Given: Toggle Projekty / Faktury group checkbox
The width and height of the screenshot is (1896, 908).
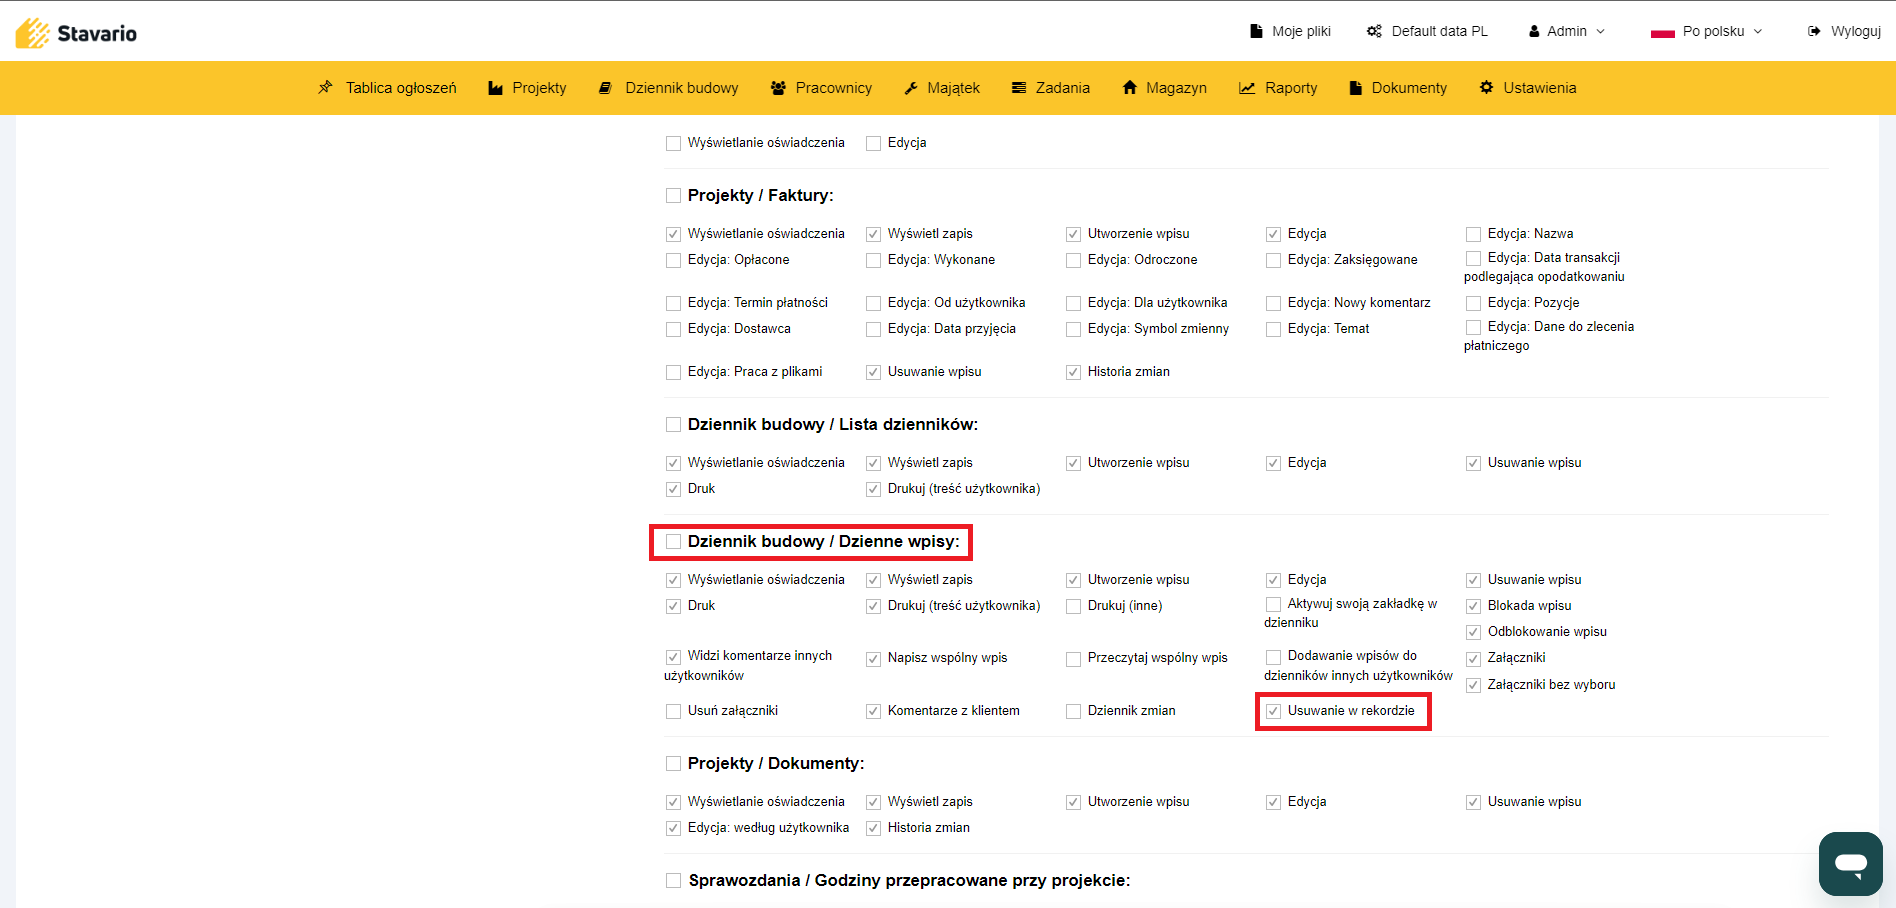Looking at the screenshot, I should [x=673, y=196].
